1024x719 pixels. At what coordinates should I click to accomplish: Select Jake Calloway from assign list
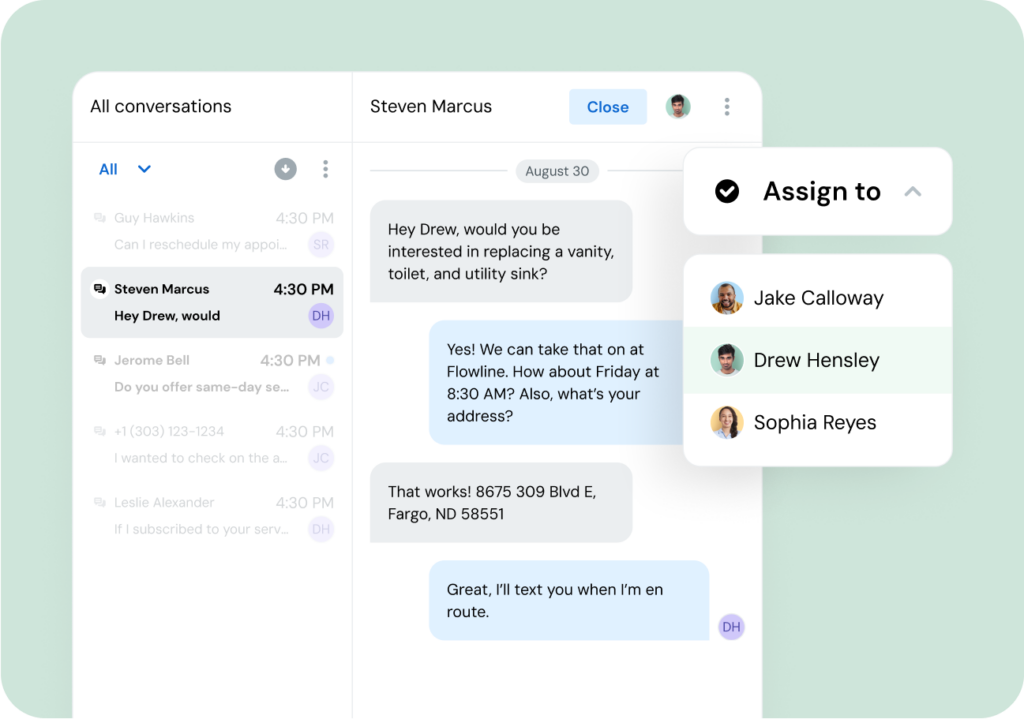[817, 298]
